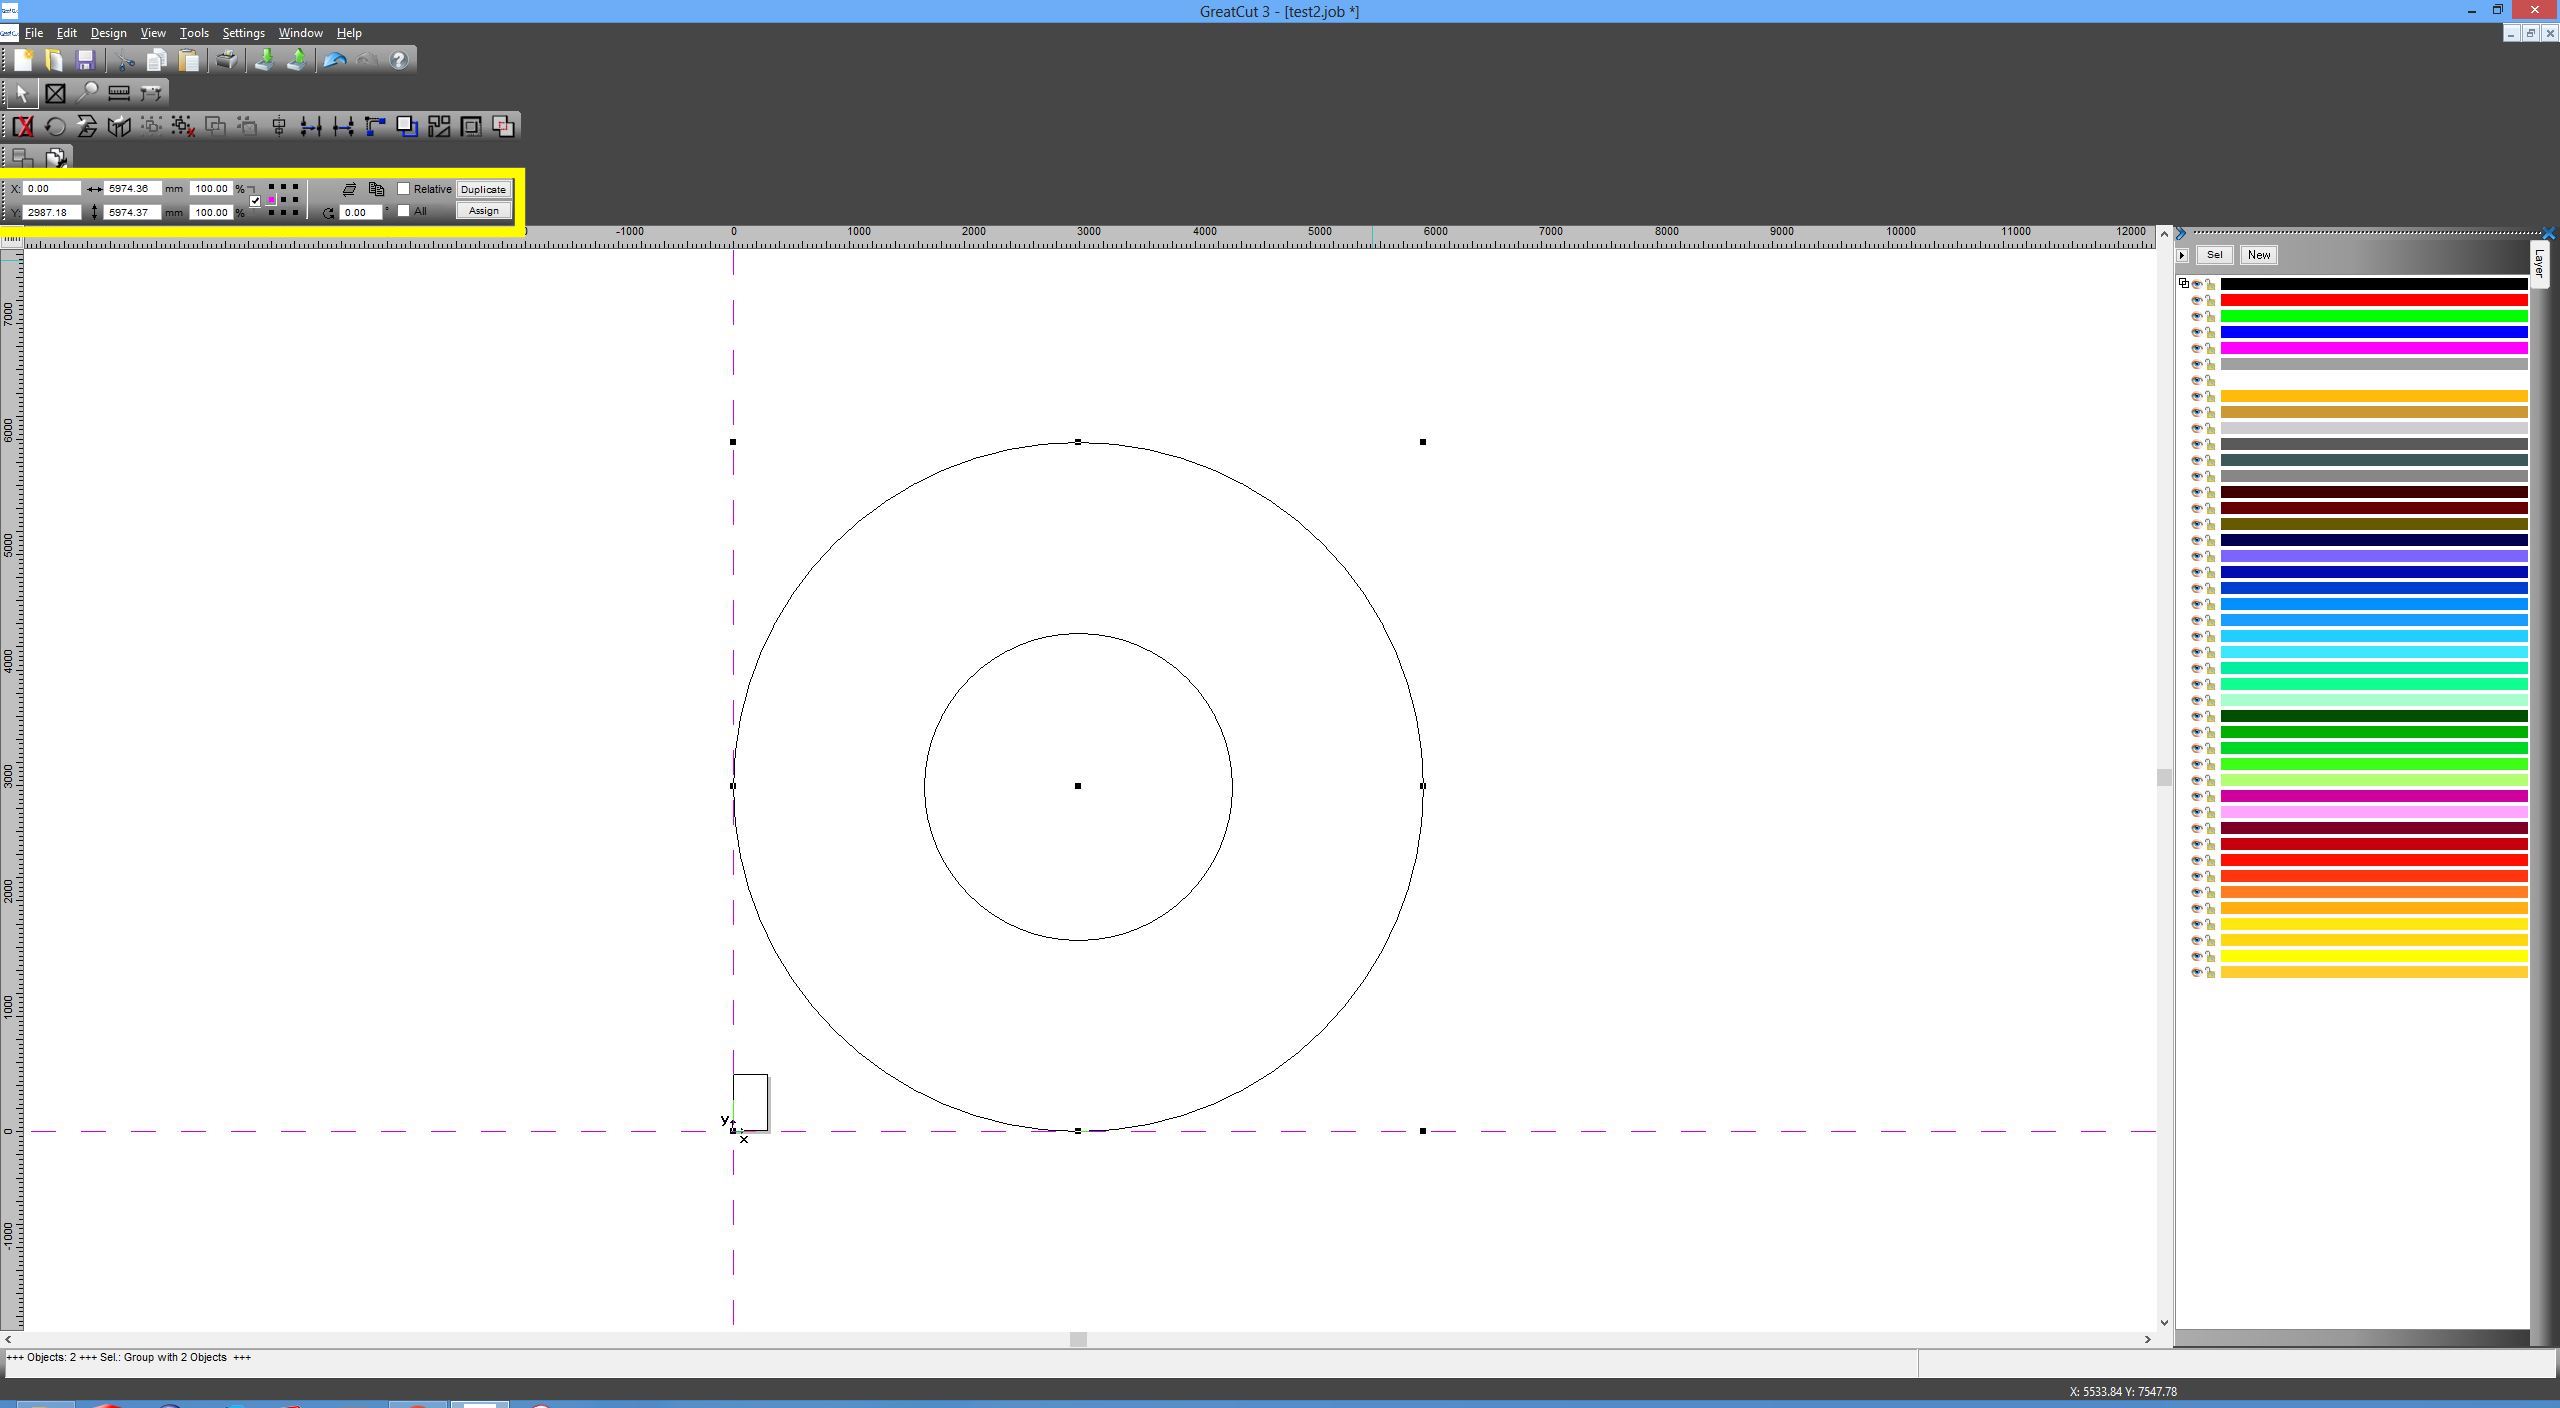Image resolution: width=2560 pixels, height=1408 pixels.
Task: Hide the red layer via eye icon
Action: tap(2197, 300)
